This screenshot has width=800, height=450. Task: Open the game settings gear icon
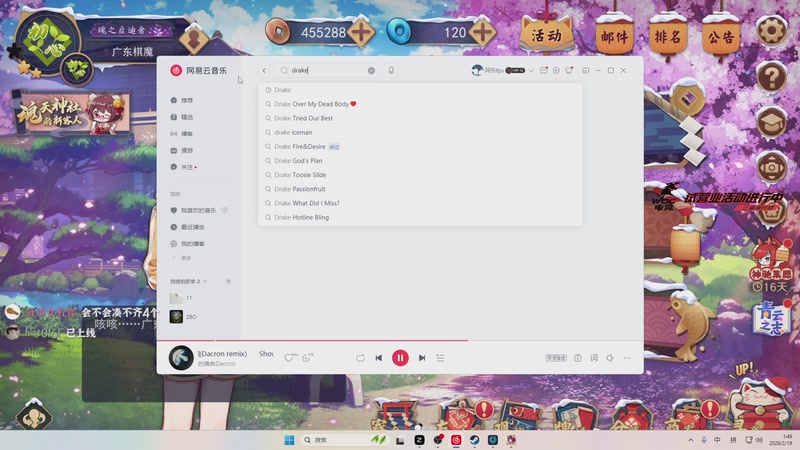[772, 31]
